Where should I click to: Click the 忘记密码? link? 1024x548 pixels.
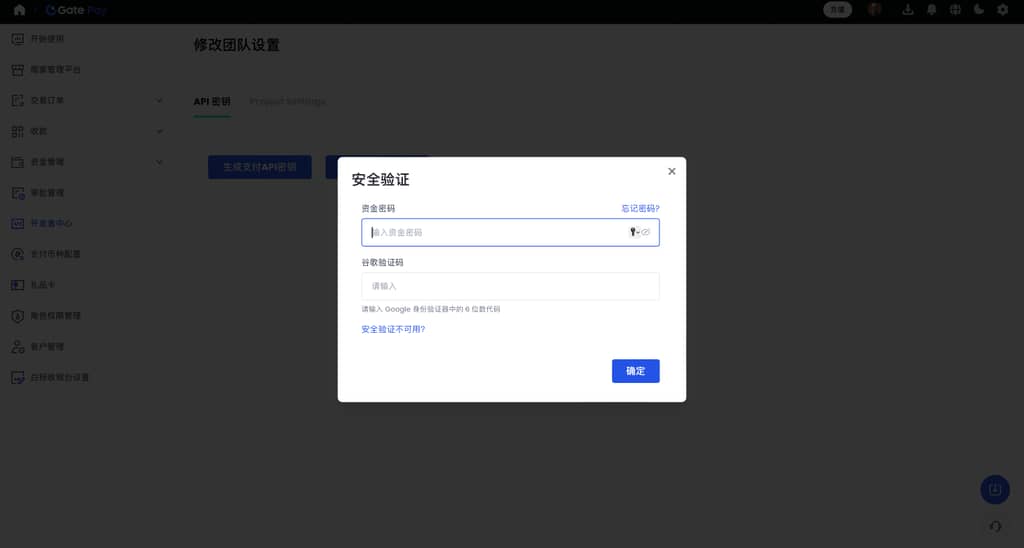click(640, 208)
